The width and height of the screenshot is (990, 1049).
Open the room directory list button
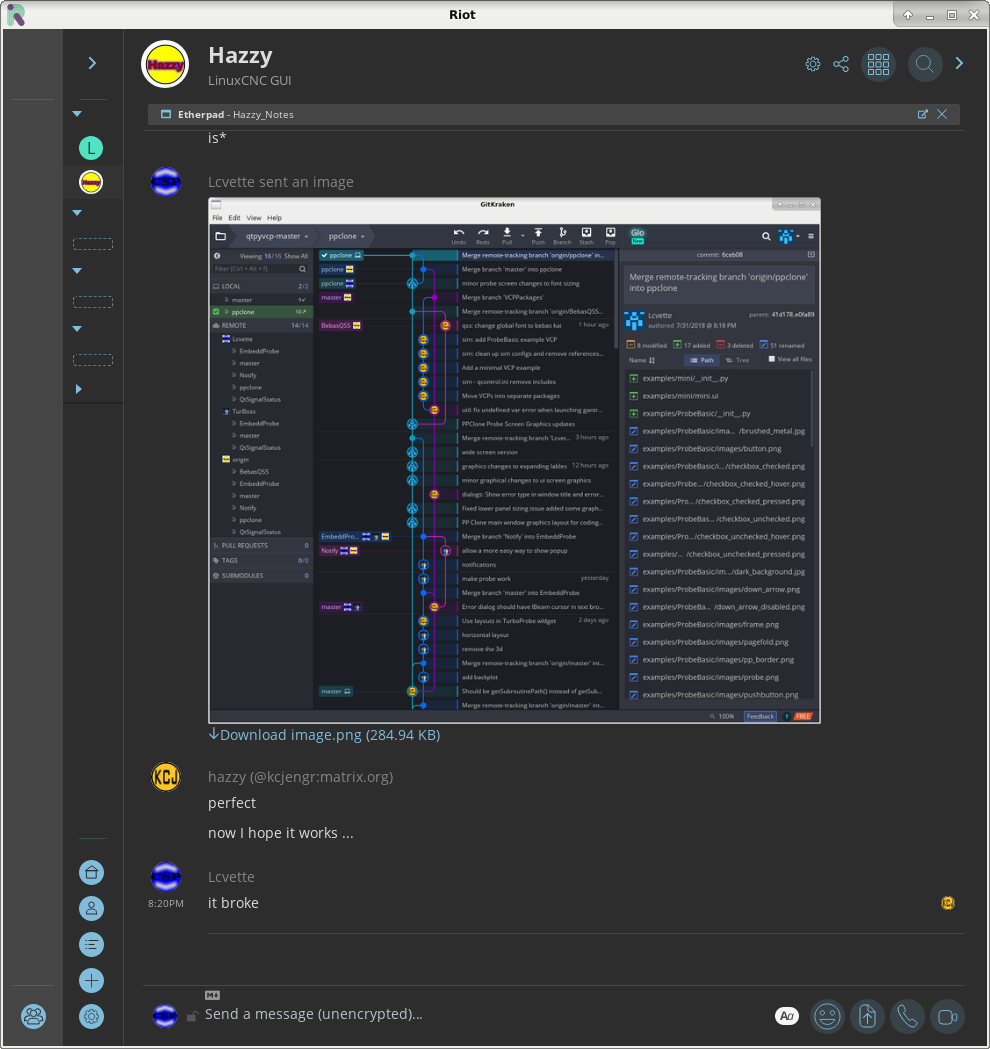click(92, 945)
